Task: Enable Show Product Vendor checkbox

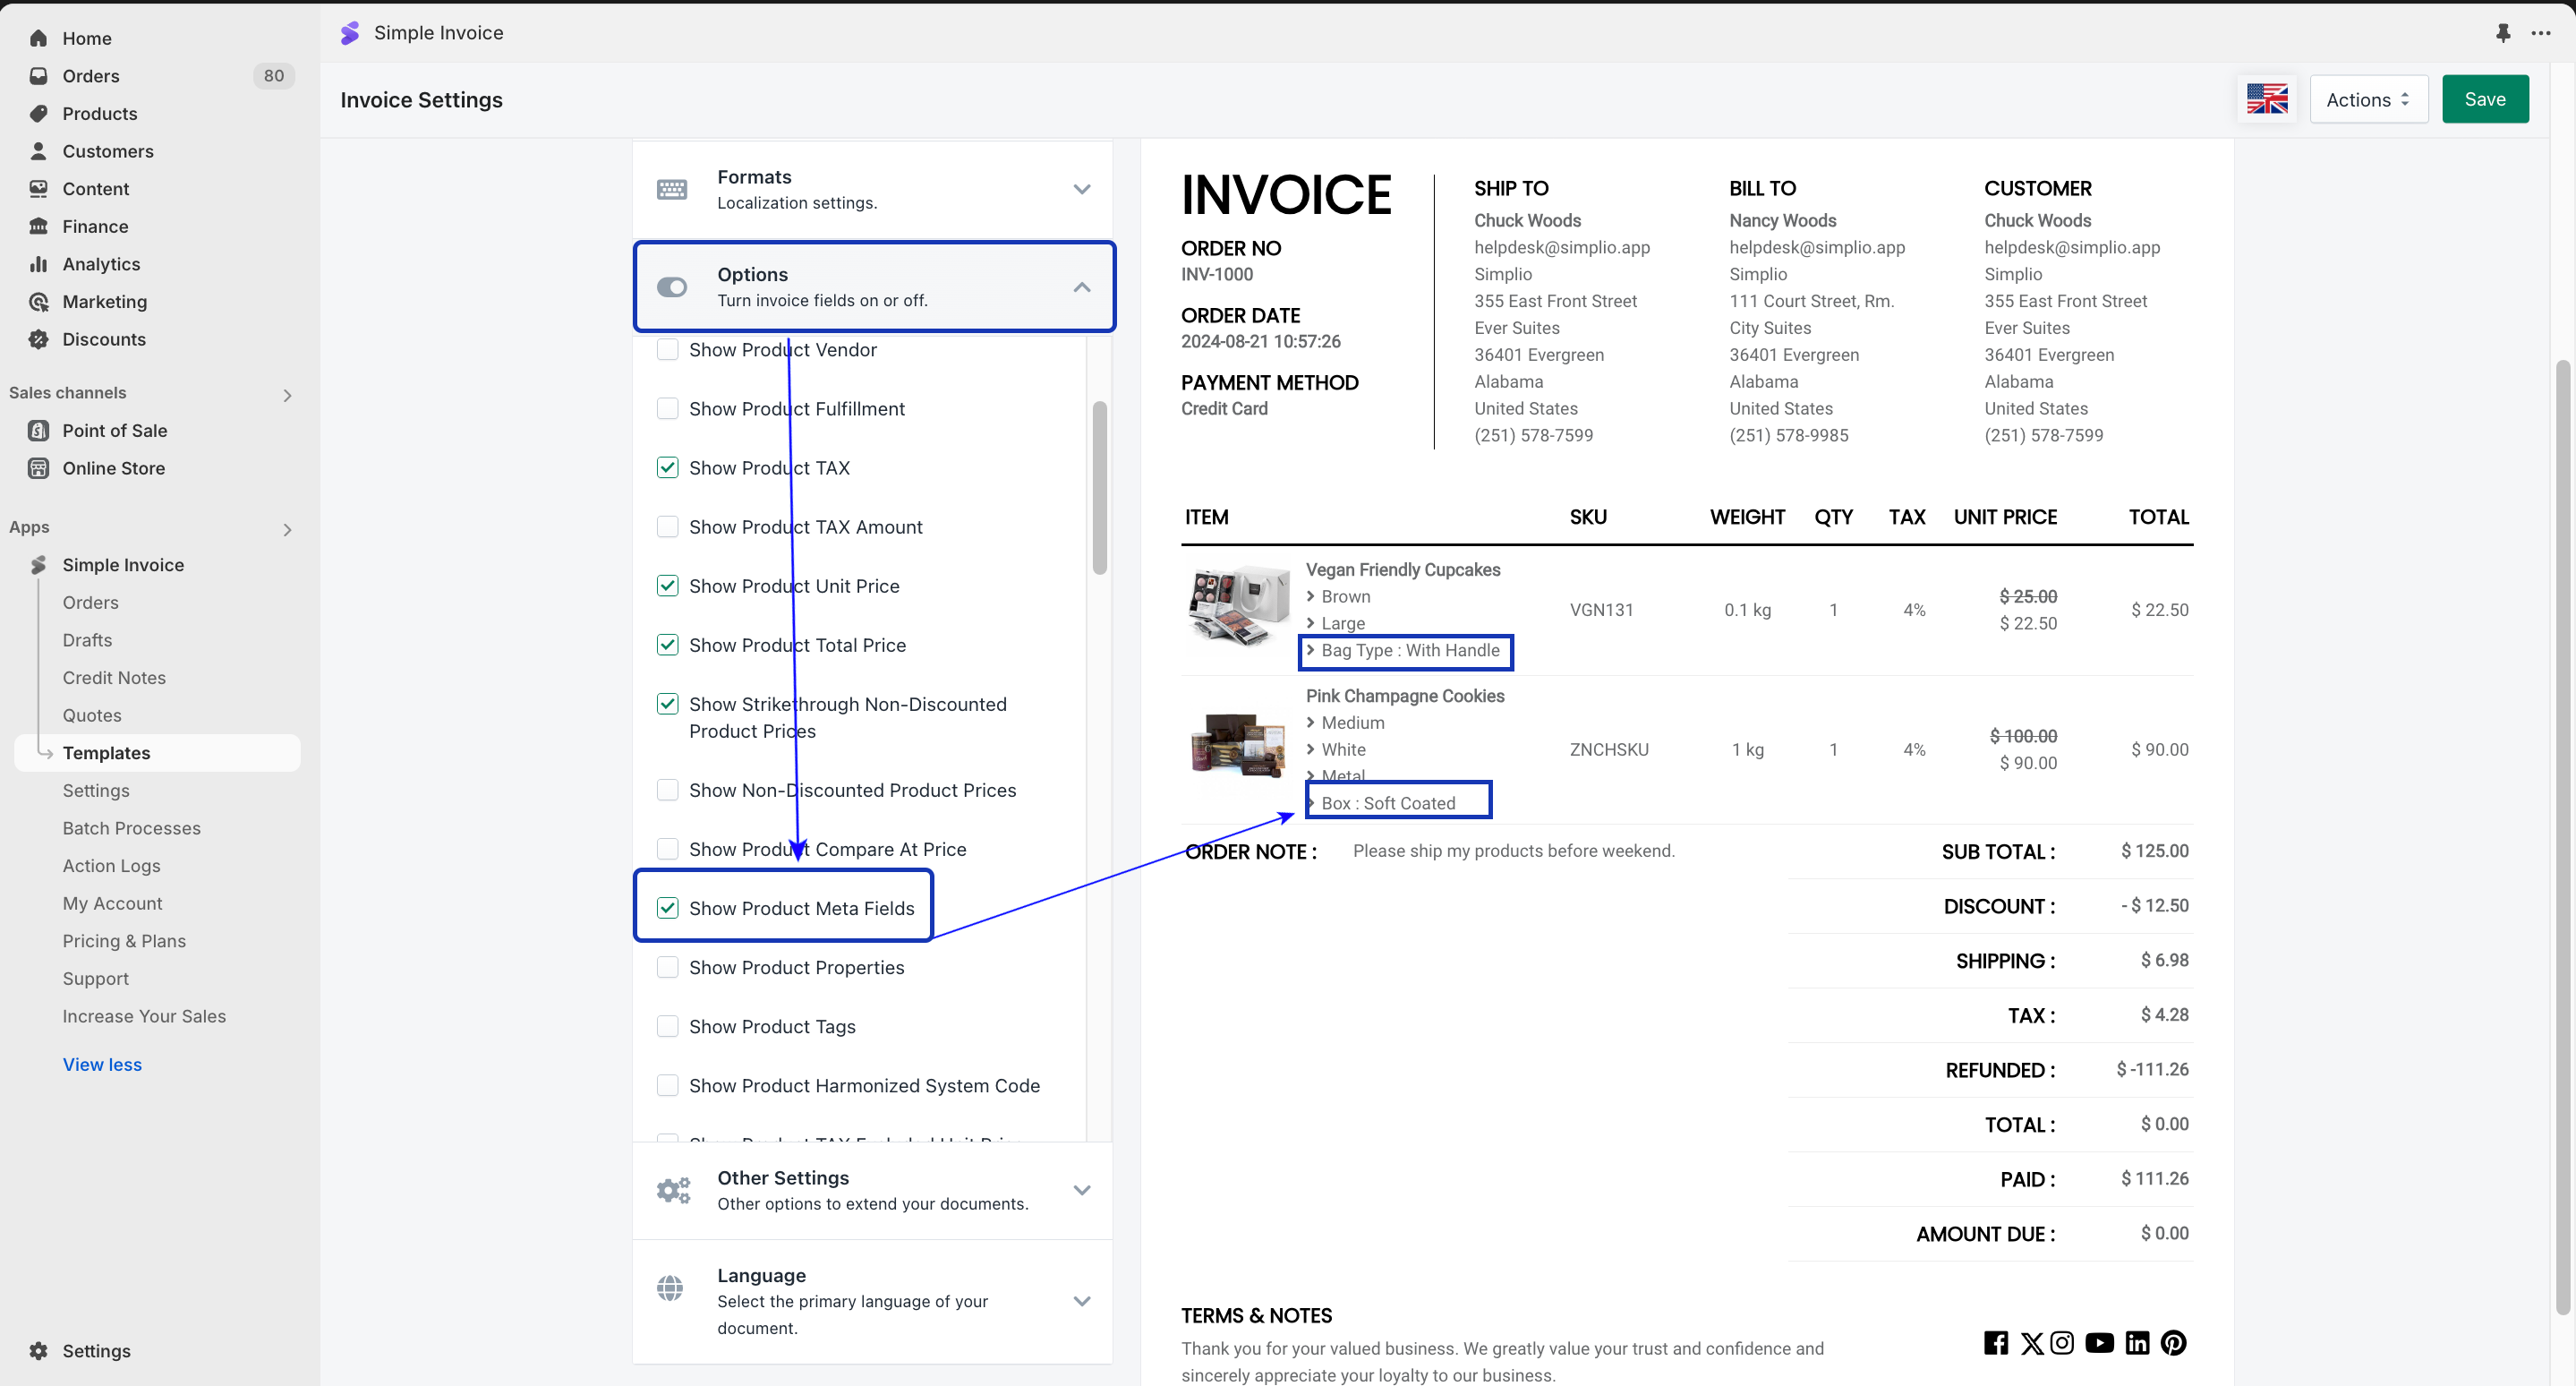Action: pos(667,350)
